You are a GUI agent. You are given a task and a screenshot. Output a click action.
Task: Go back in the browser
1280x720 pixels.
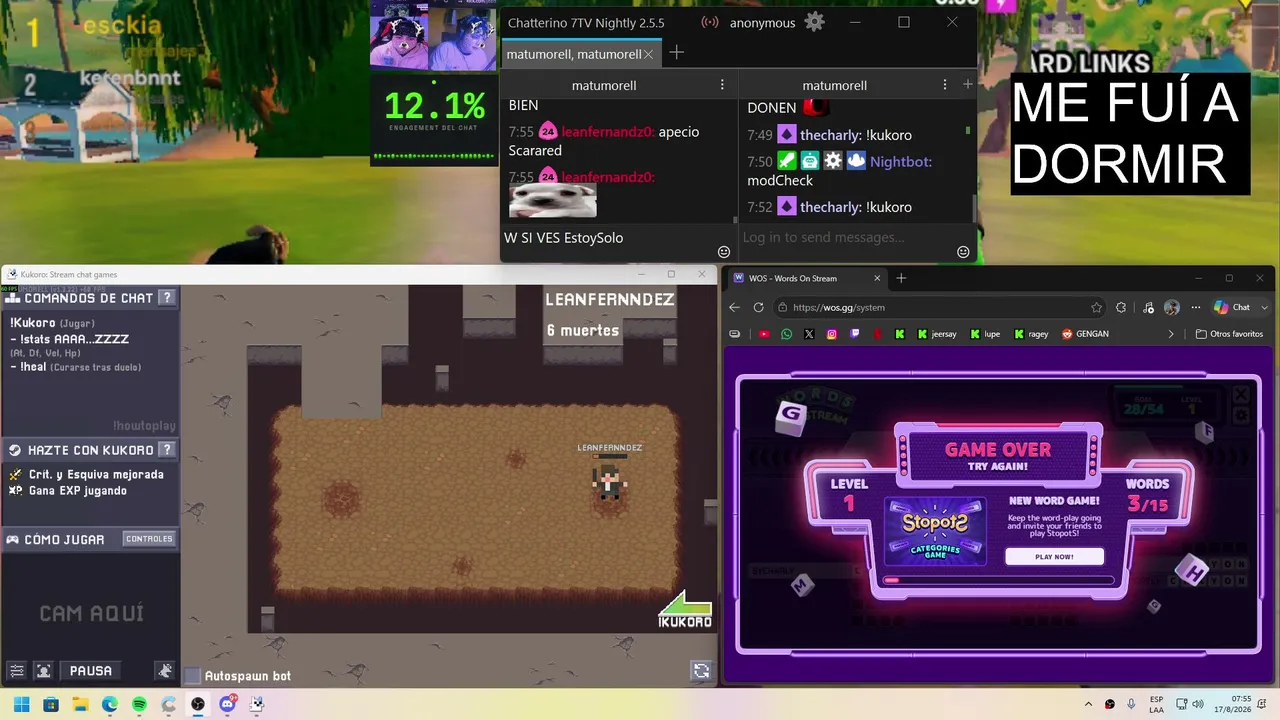tap(735, 307)
